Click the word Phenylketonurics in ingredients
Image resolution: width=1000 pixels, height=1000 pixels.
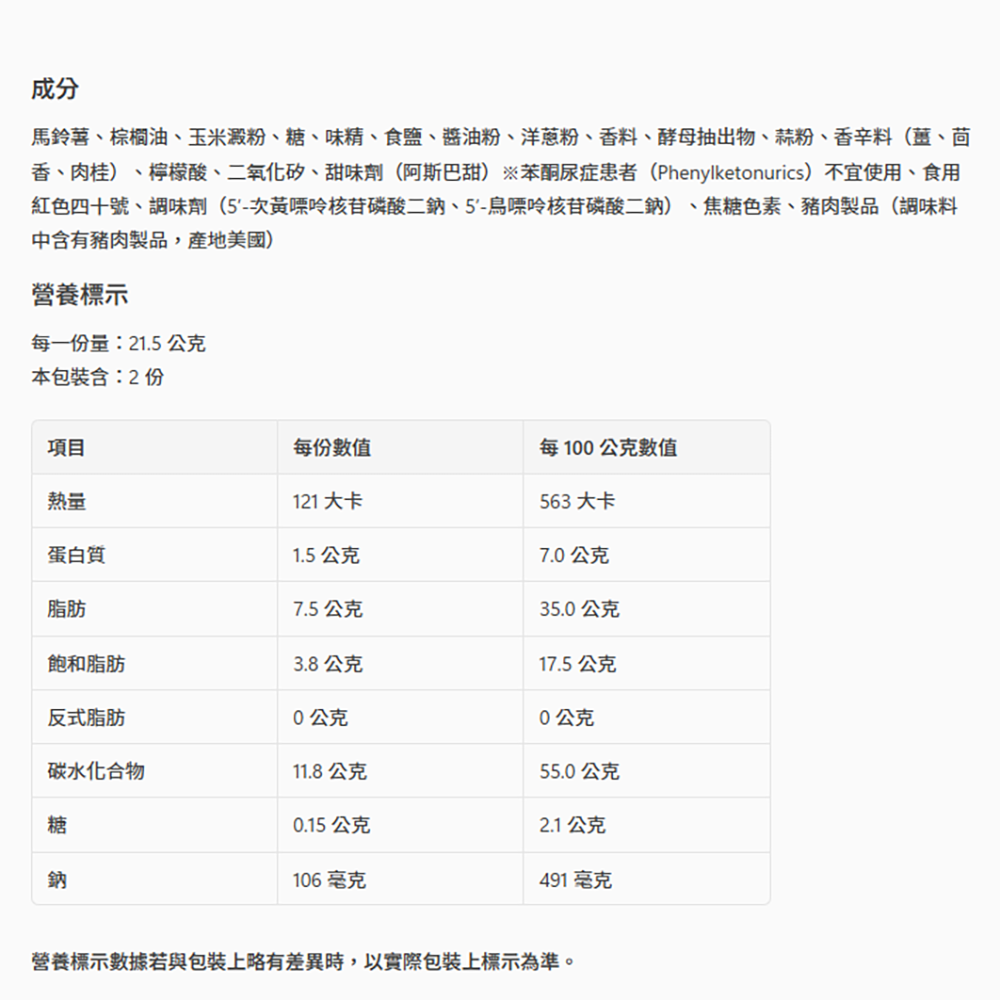click(x=729, y=173)
